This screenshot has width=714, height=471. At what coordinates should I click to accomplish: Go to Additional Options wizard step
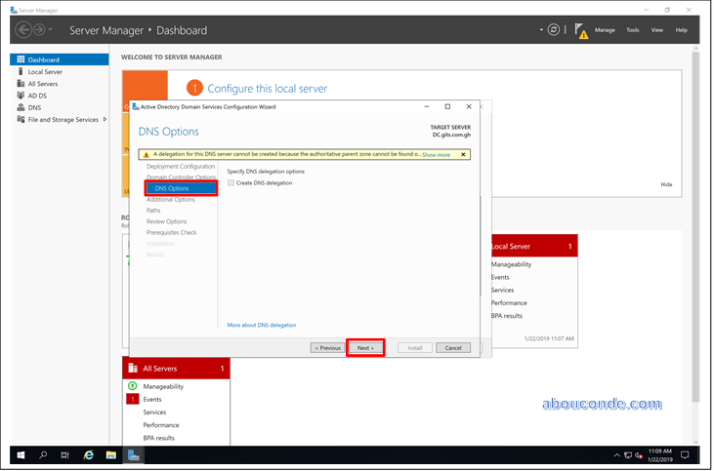tap(170, 199)
